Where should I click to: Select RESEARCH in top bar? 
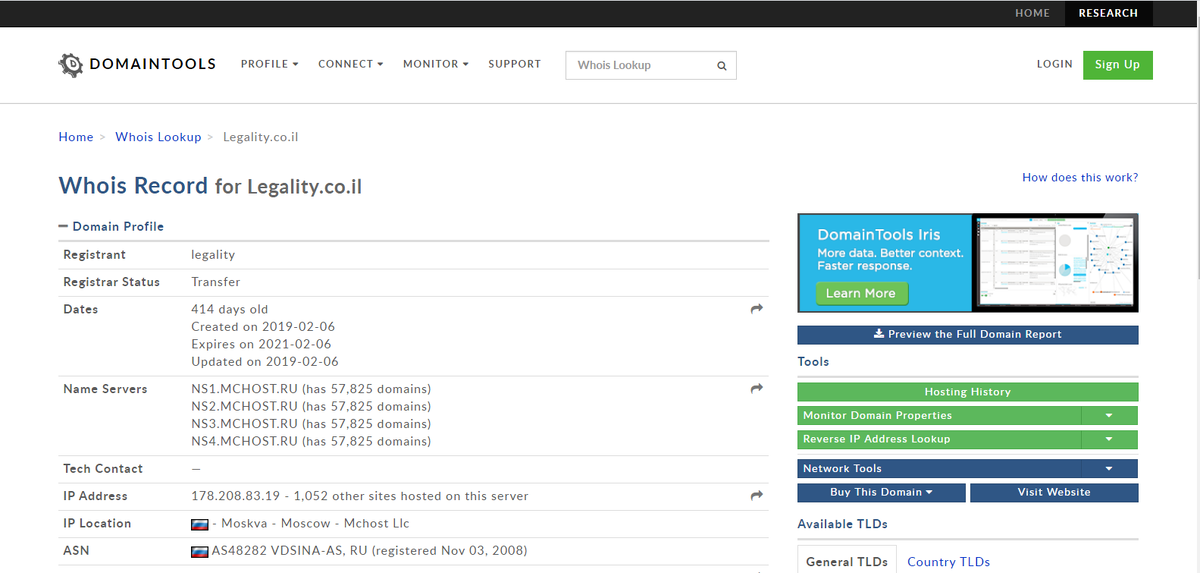(1108, 13)
